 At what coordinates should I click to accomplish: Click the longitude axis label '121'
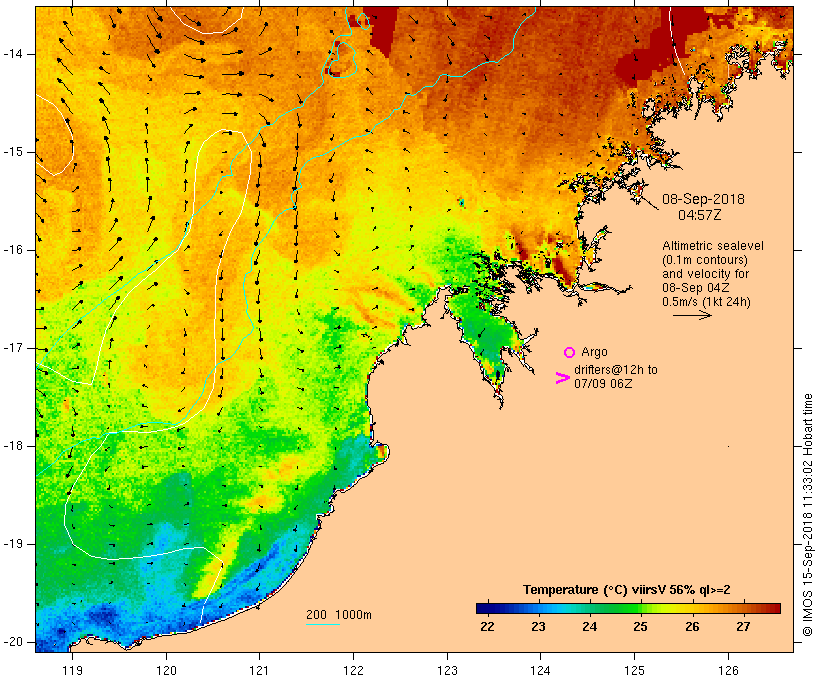point(259,670)
